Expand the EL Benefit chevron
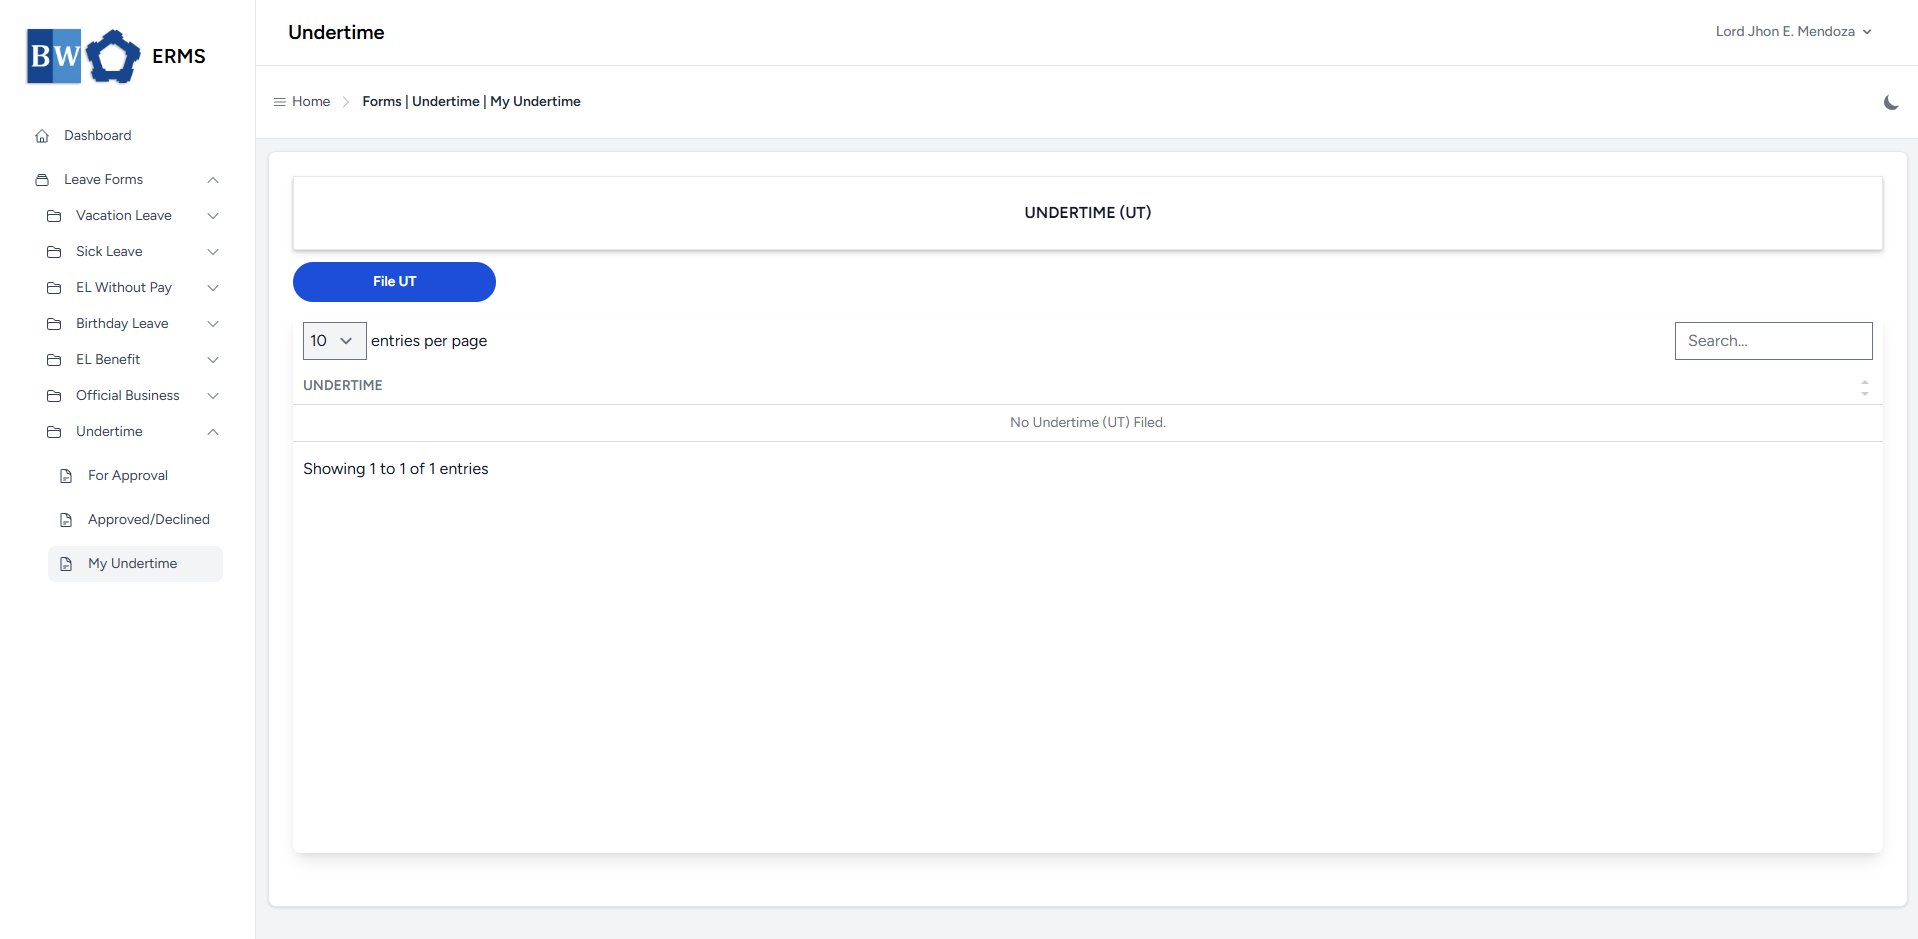1918x939 pixels. tap(213, 360)
